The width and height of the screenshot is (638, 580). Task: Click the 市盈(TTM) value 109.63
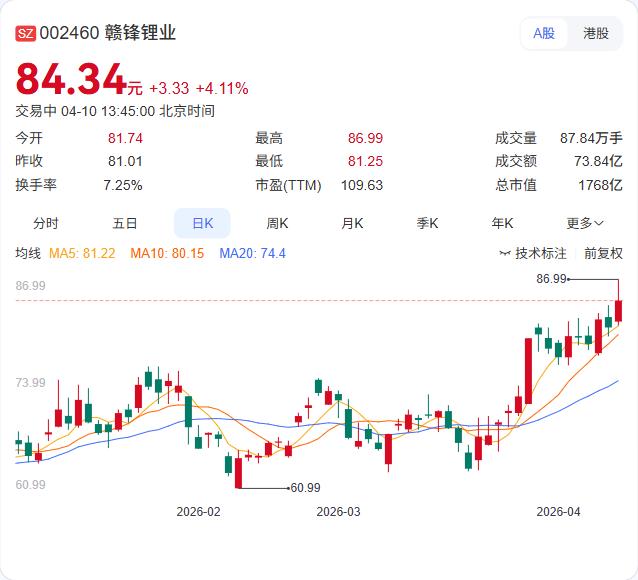[x=362, y=185]
